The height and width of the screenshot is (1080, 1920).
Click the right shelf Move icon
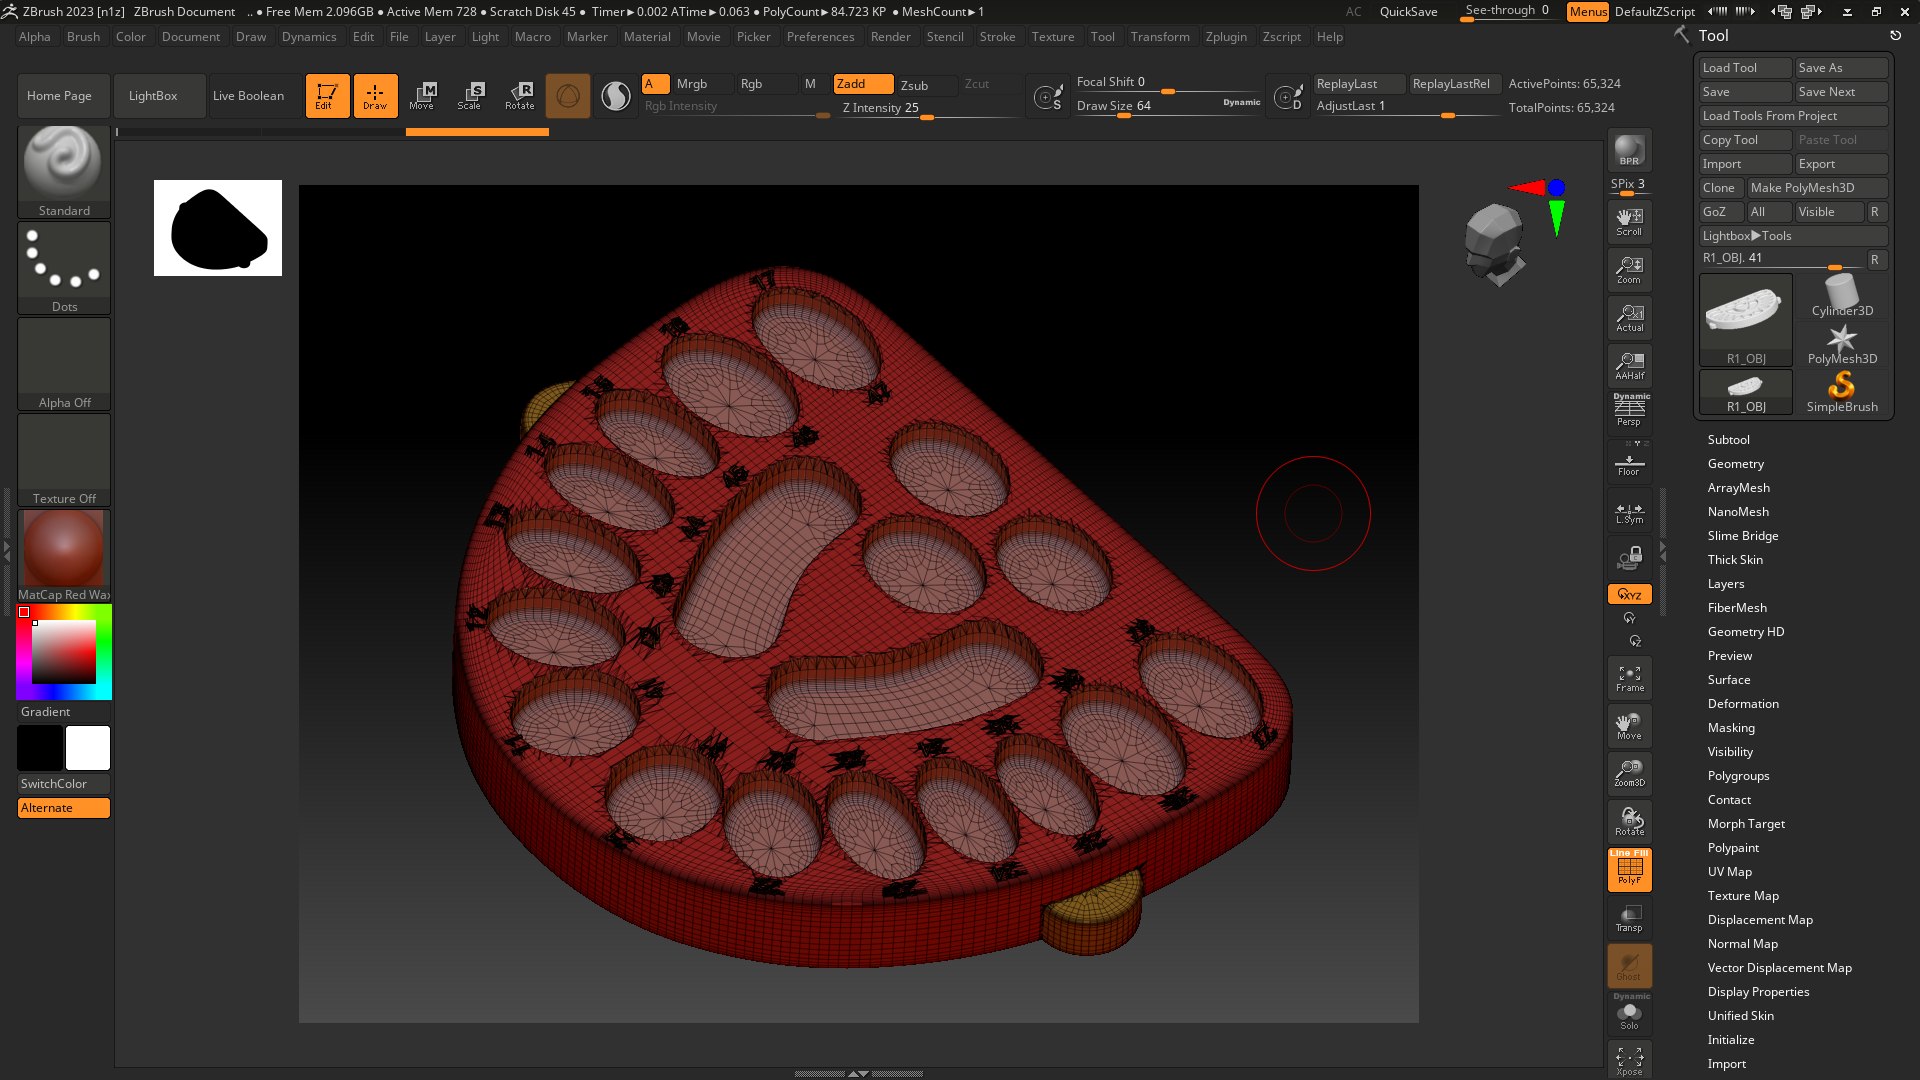tap(1629, 726)
